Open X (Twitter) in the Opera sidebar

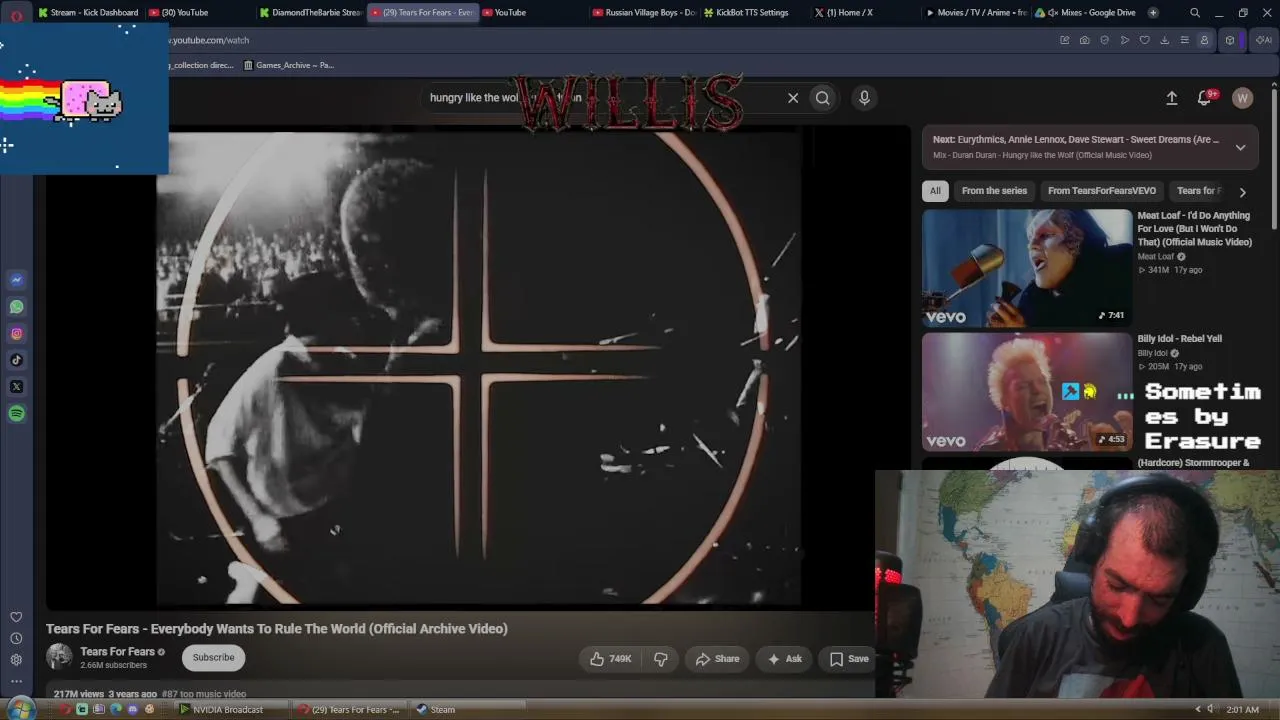(16, 387)
